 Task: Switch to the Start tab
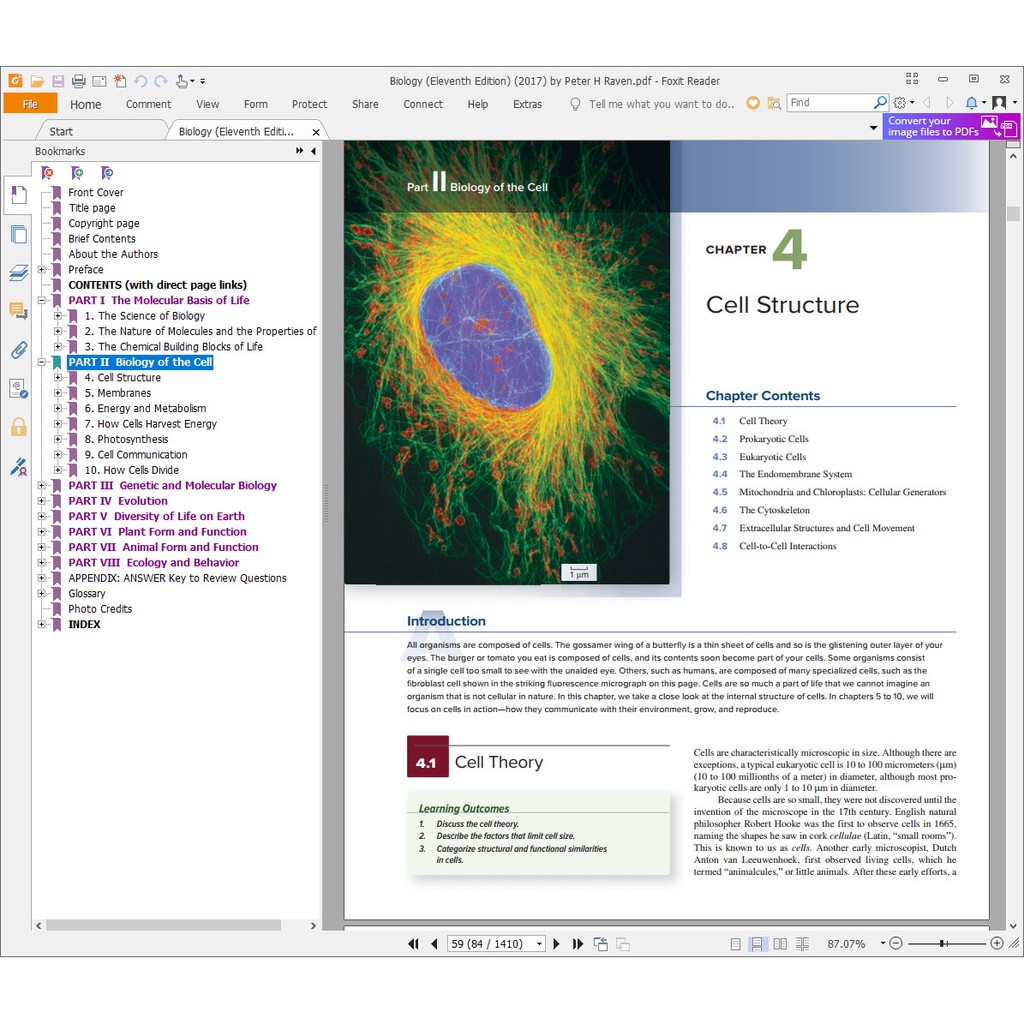coord(61,131)
